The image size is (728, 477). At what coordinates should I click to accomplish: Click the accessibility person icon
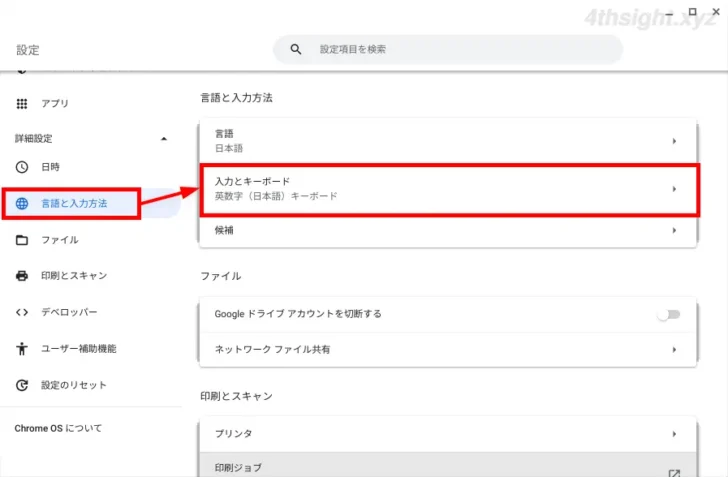click(x=22, y=348)
